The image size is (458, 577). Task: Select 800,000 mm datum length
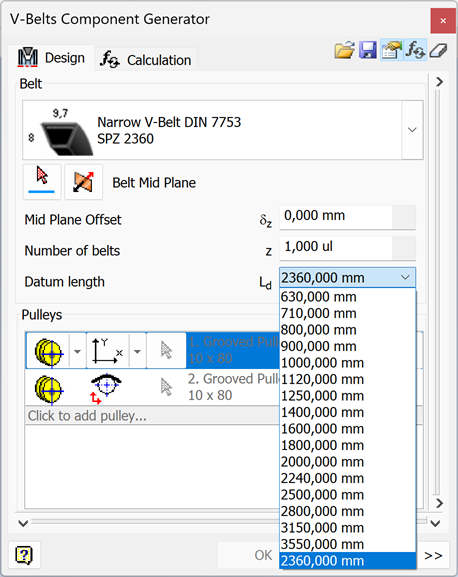click(348, 330)
